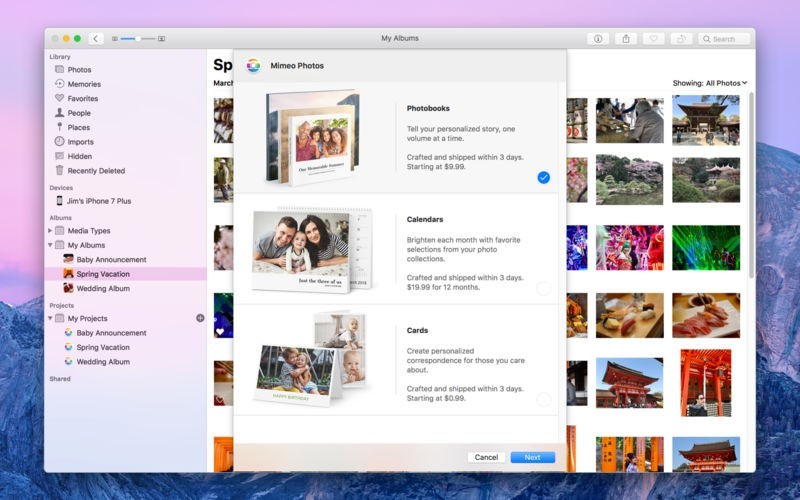
Task: Click the heart Favorite toolbar icon
Action: pyautogui.click(x=654, y=39)
